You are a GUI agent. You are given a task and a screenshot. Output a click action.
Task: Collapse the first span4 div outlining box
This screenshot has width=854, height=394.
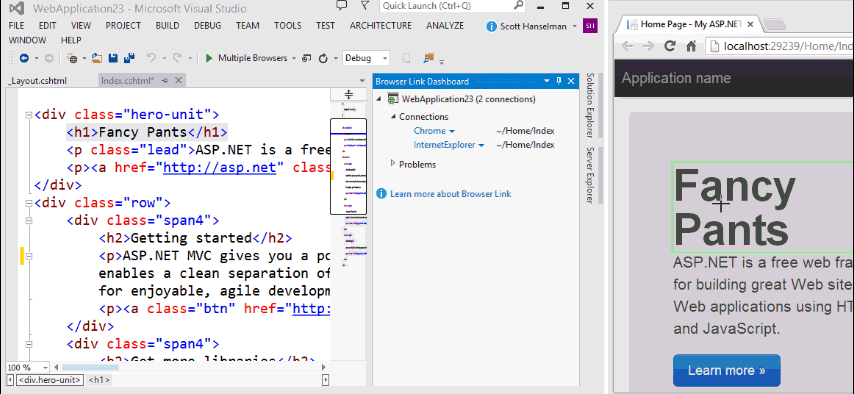click(x=28, y=221)
